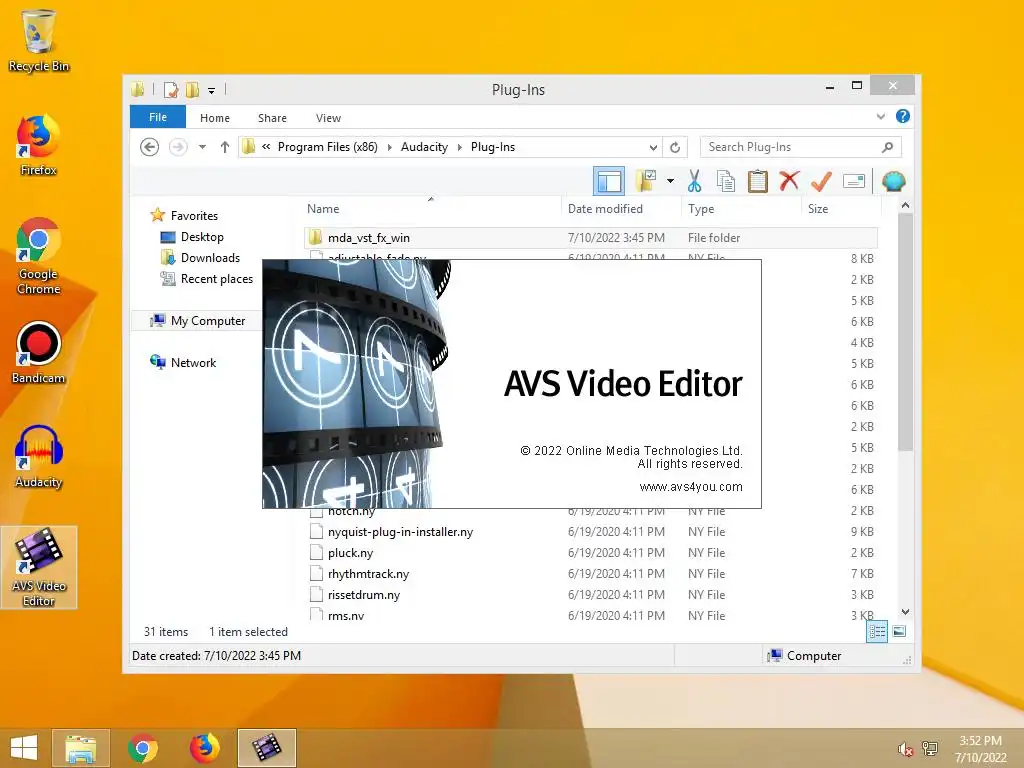Open folder options icon in toolbar

646,181
